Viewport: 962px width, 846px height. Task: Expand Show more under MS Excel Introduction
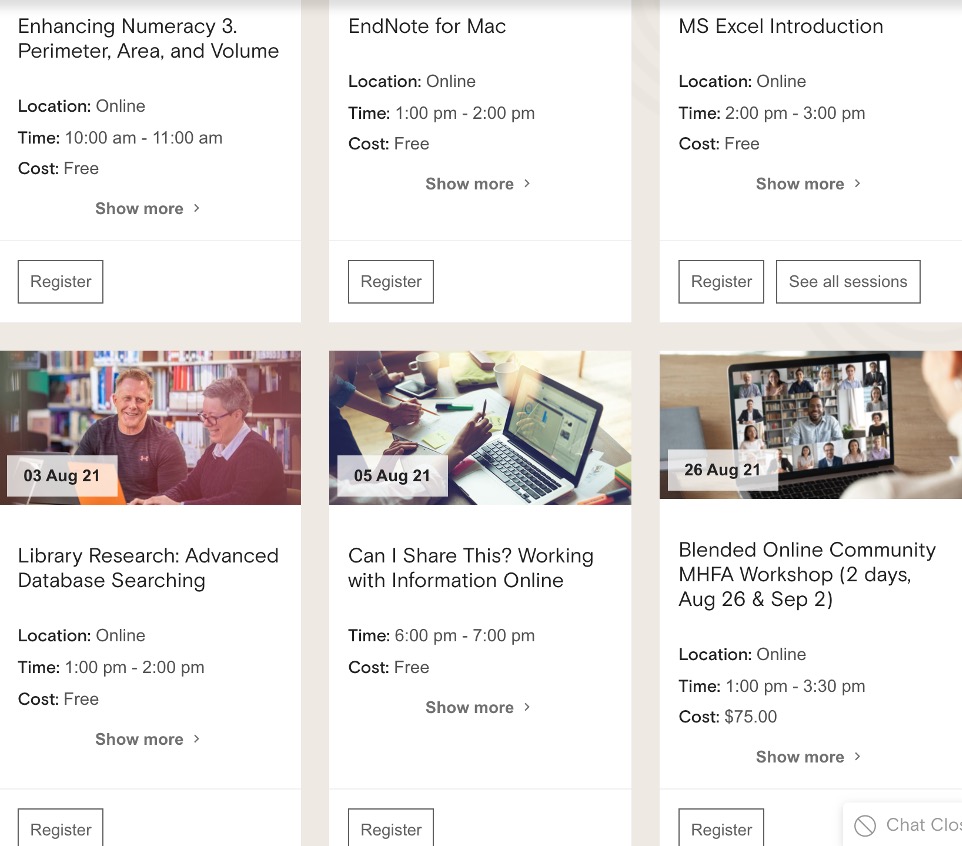[808, 184]
